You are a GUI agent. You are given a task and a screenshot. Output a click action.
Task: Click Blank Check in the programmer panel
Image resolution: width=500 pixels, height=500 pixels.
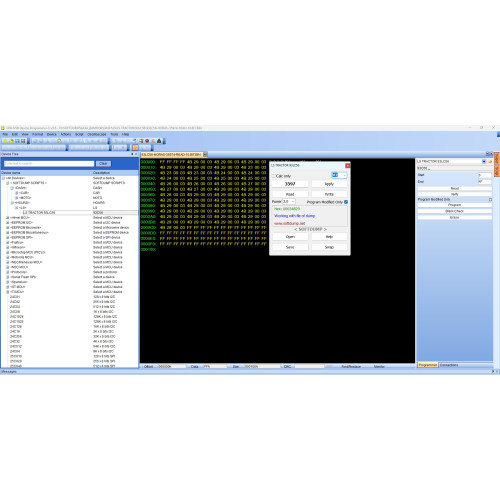455,211
